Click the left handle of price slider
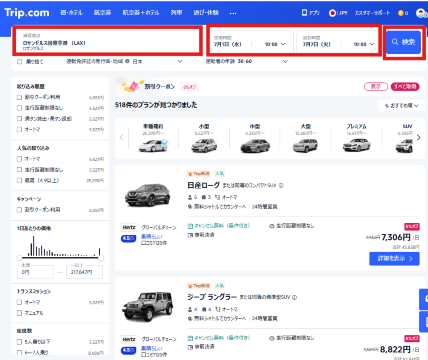This screenshot has height=360, width=428. 19,258
